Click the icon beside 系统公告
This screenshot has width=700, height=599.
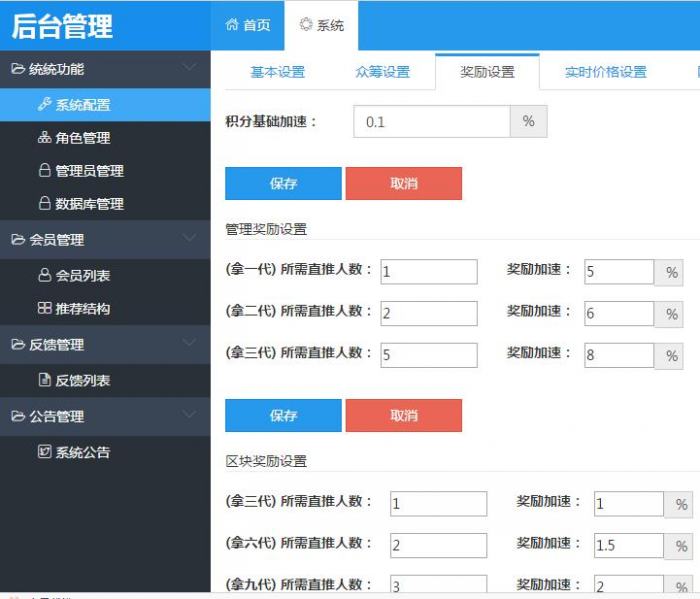click(x=44, y=453)
